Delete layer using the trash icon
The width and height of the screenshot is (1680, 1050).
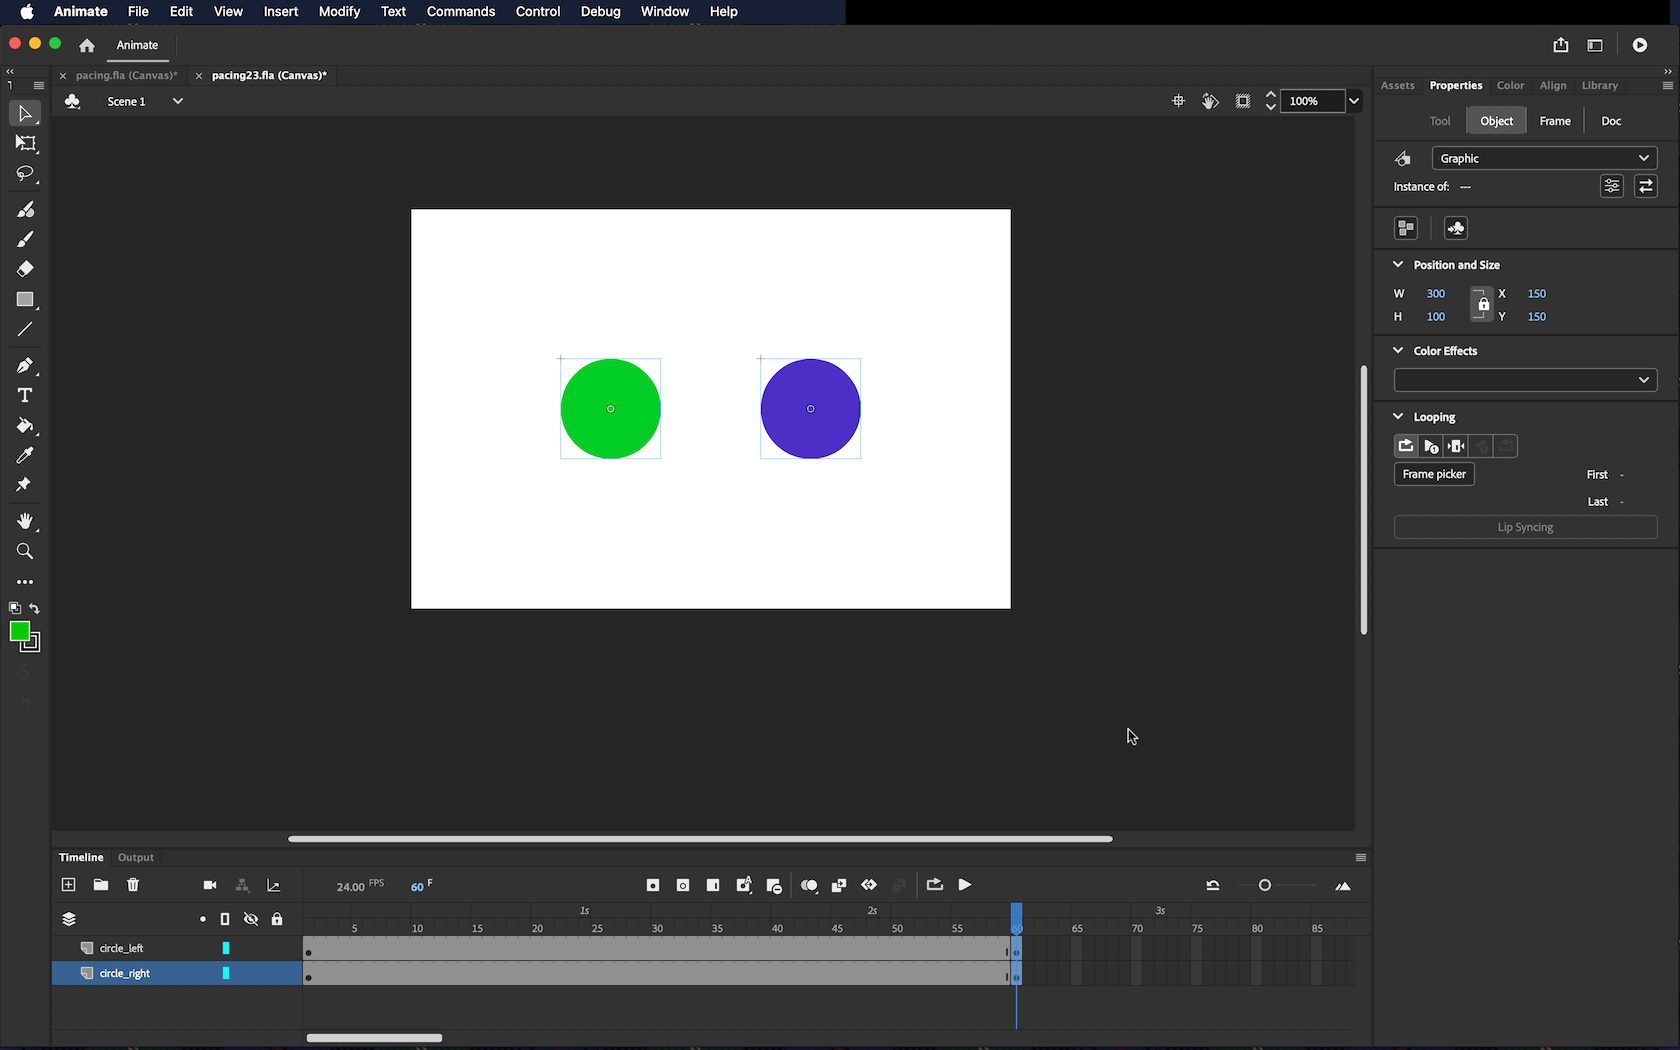tap(133, 885)
